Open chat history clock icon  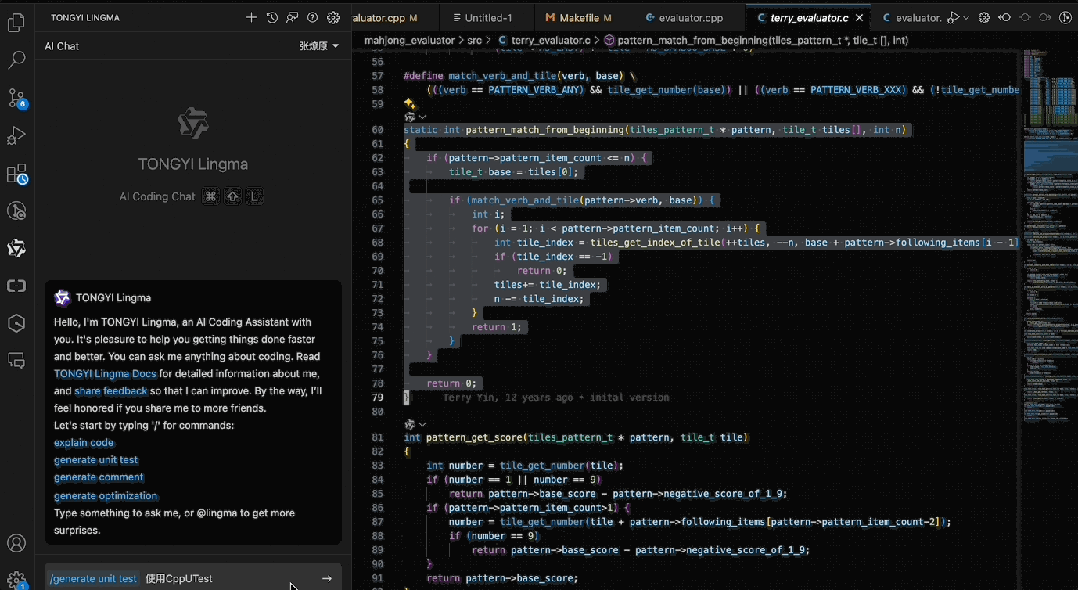(272, 18)
